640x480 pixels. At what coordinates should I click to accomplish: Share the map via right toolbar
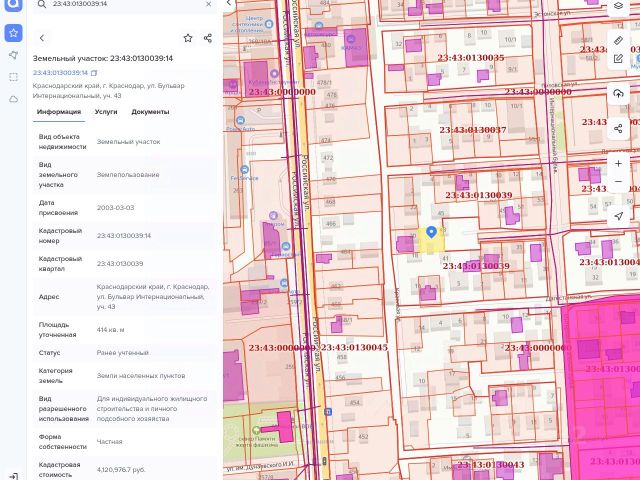pos(619,128)
